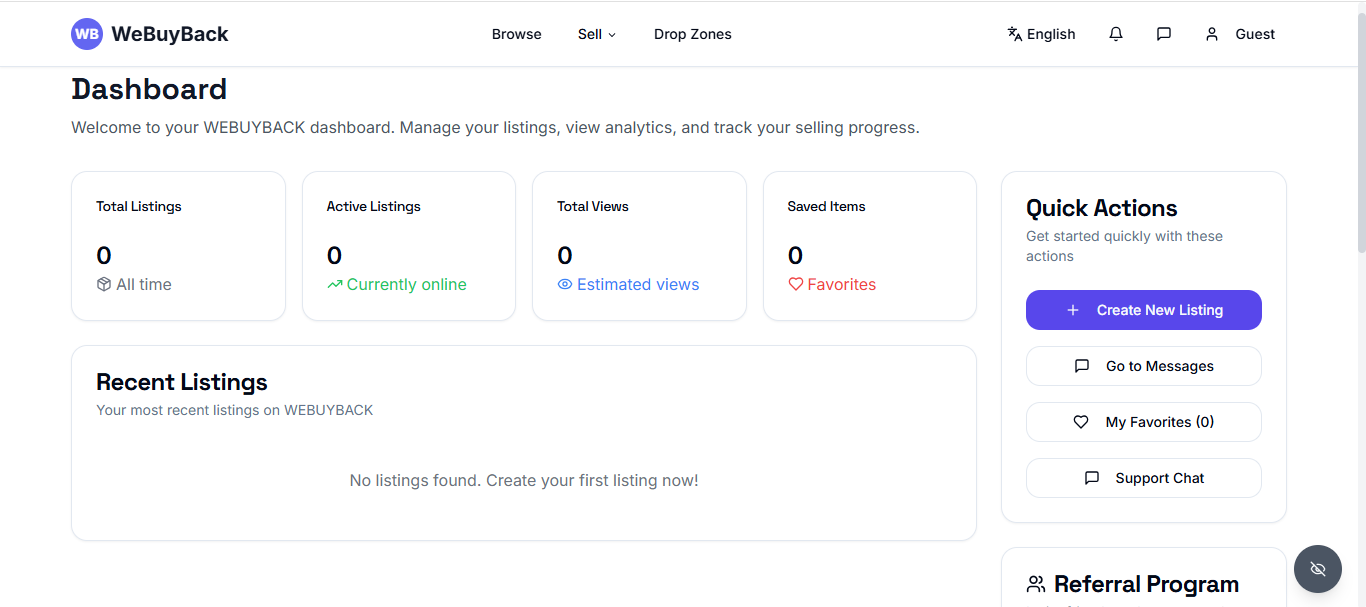Viewport: 1366px width, 607px height.
Task: Click the plus icon in Create New Listing
Action: pyautogui.click(x=1073, y=310)
